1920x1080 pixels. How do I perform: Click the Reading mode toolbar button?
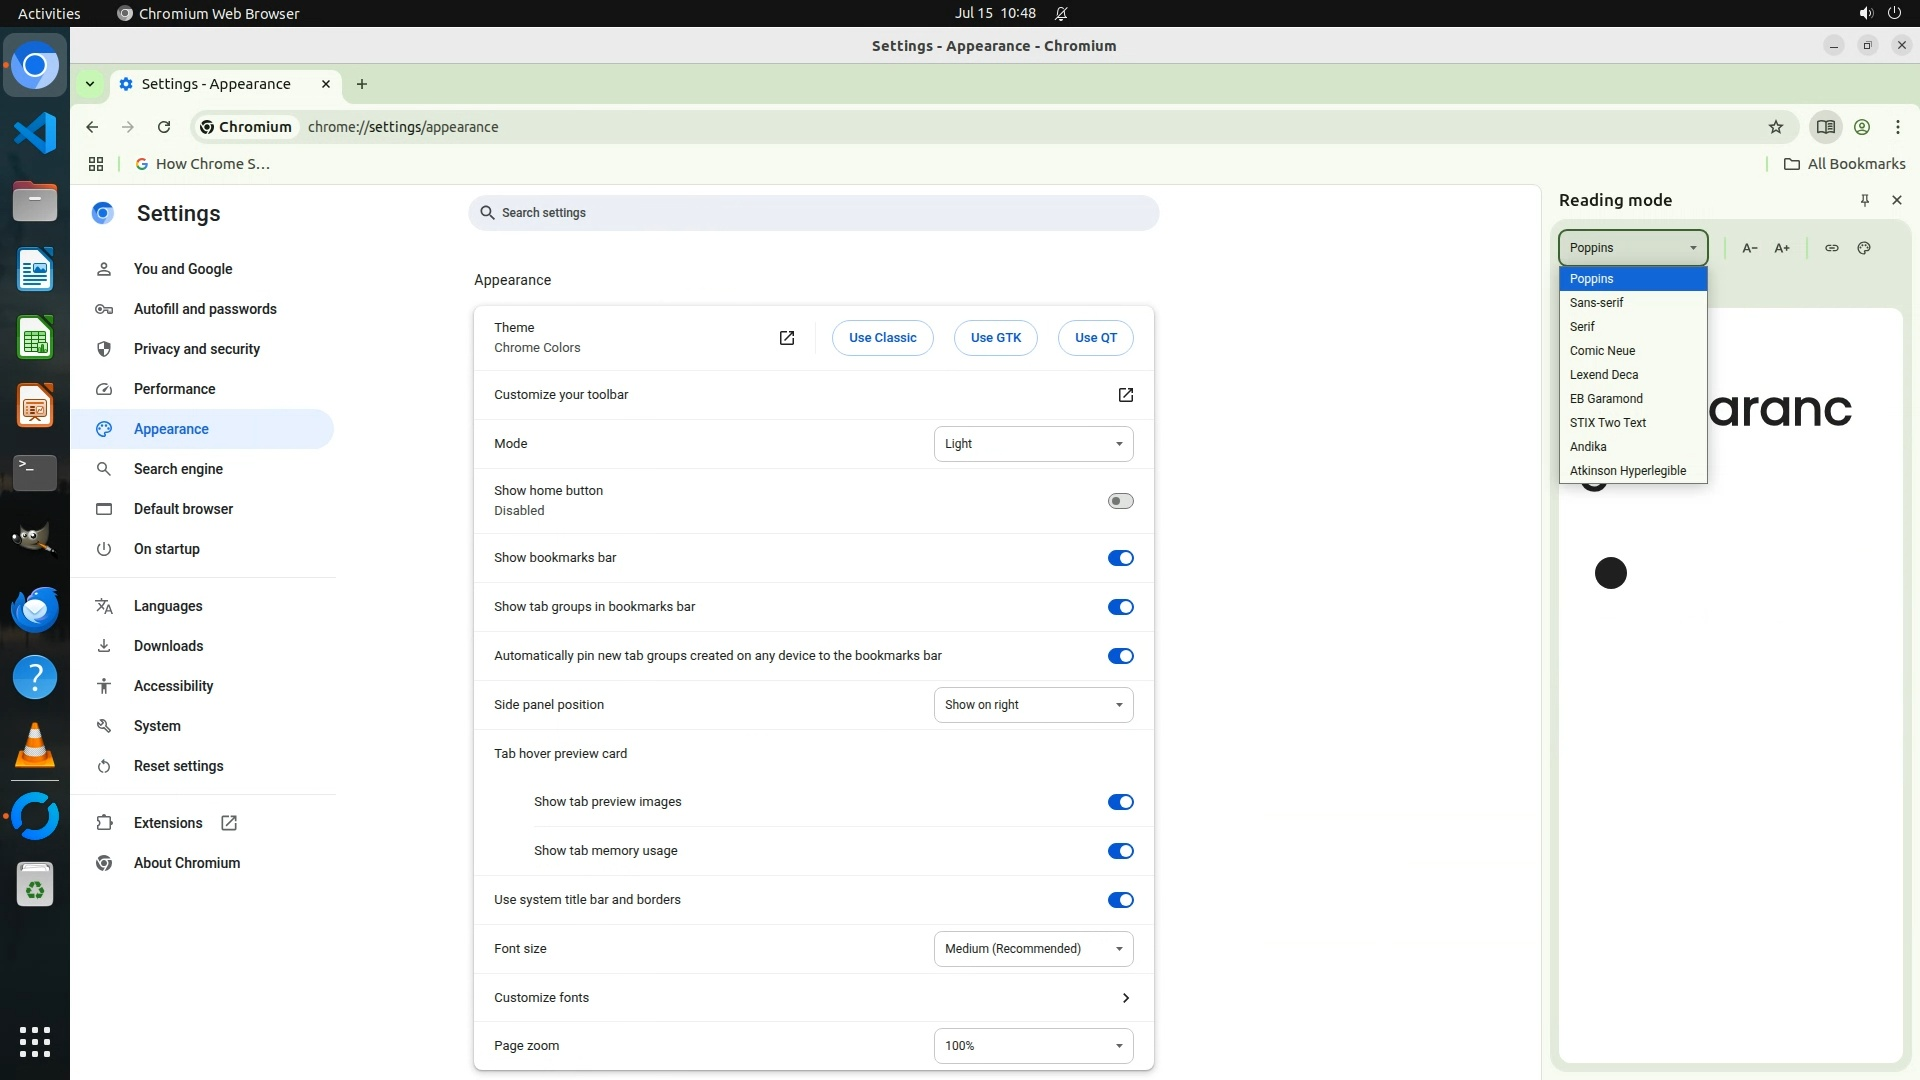click(1825, 127)
